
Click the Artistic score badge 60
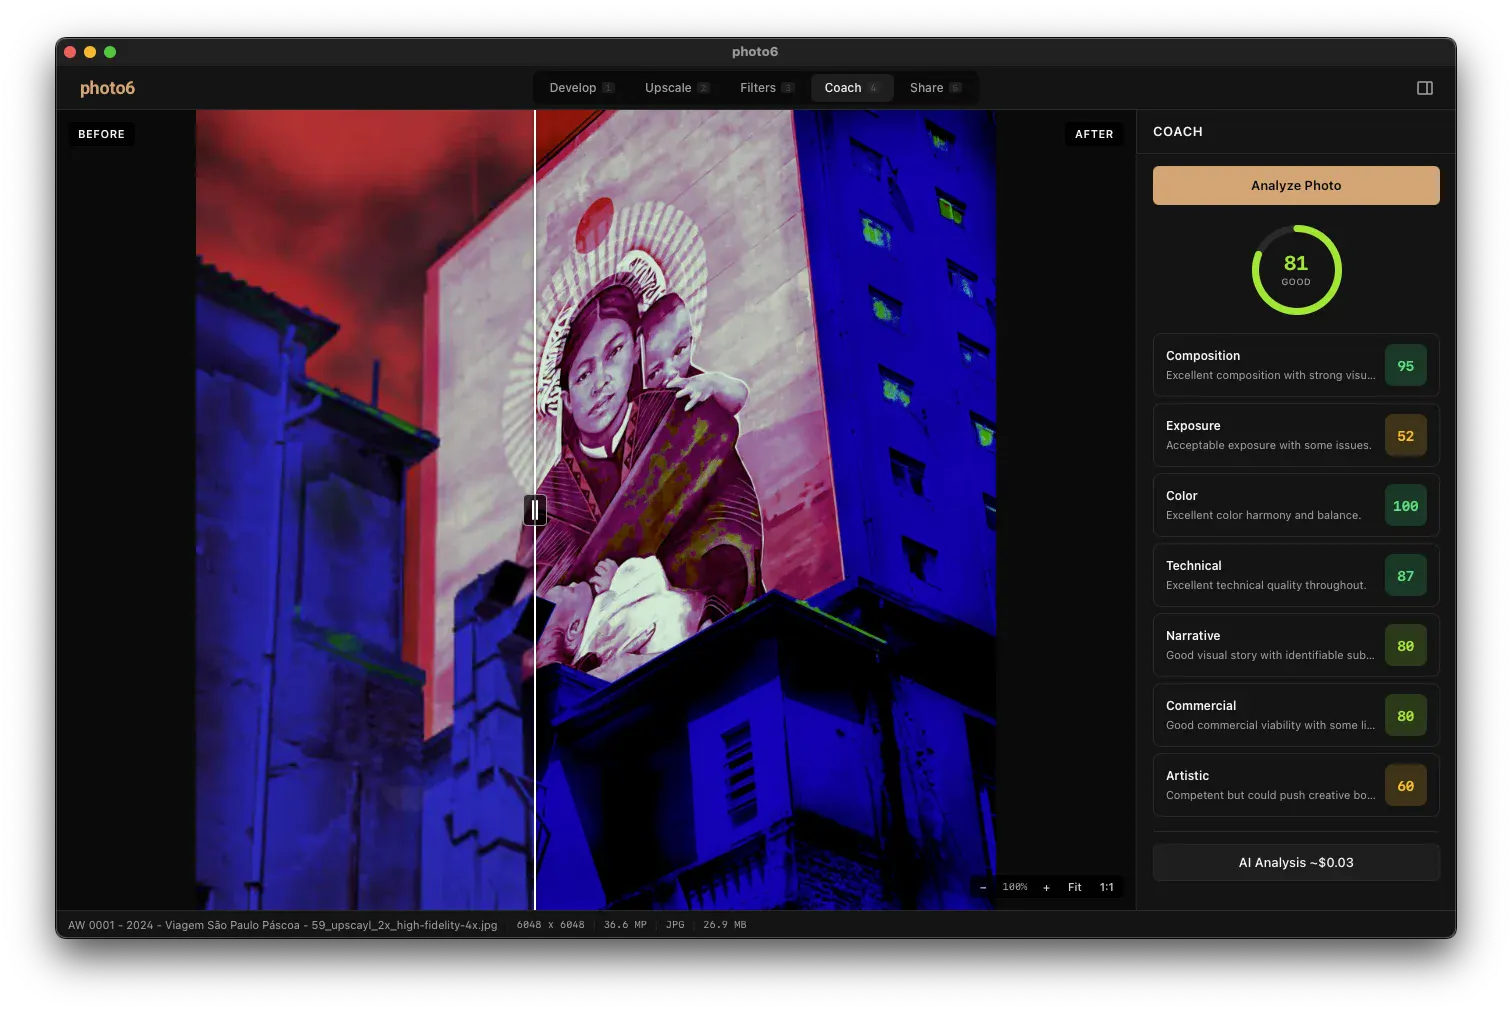[x=1405, y=786]
